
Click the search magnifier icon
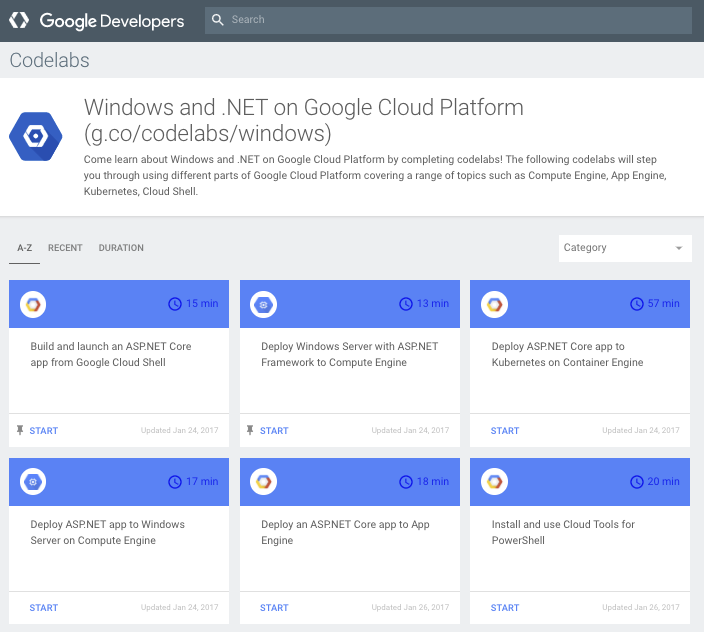point(219,20)
